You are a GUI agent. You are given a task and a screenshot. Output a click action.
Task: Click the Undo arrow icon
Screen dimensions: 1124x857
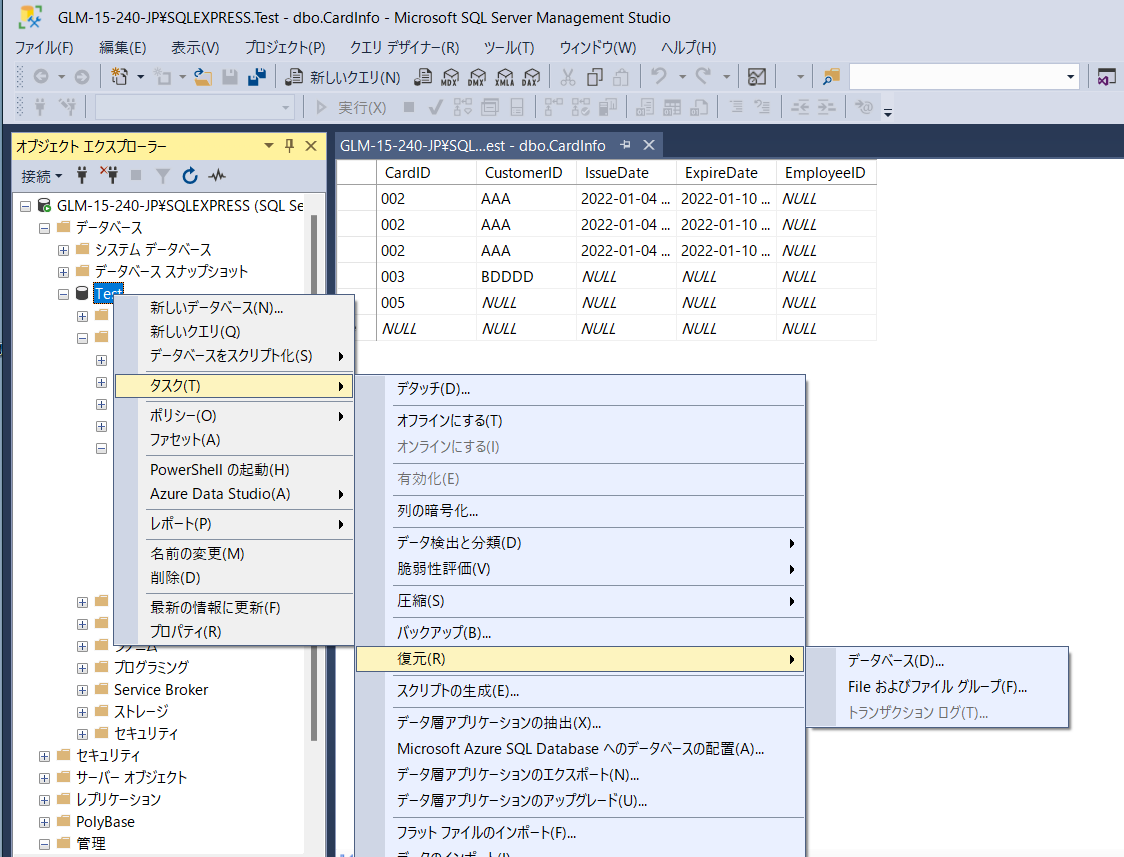659,76
